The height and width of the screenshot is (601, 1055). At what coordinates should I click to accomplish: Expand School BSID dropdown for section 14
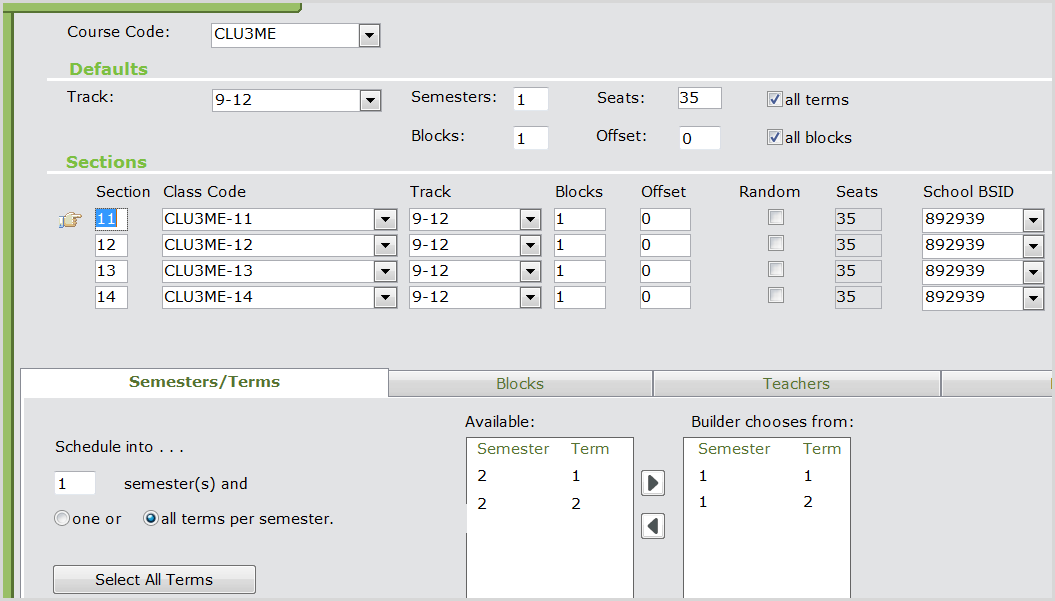1033,297
